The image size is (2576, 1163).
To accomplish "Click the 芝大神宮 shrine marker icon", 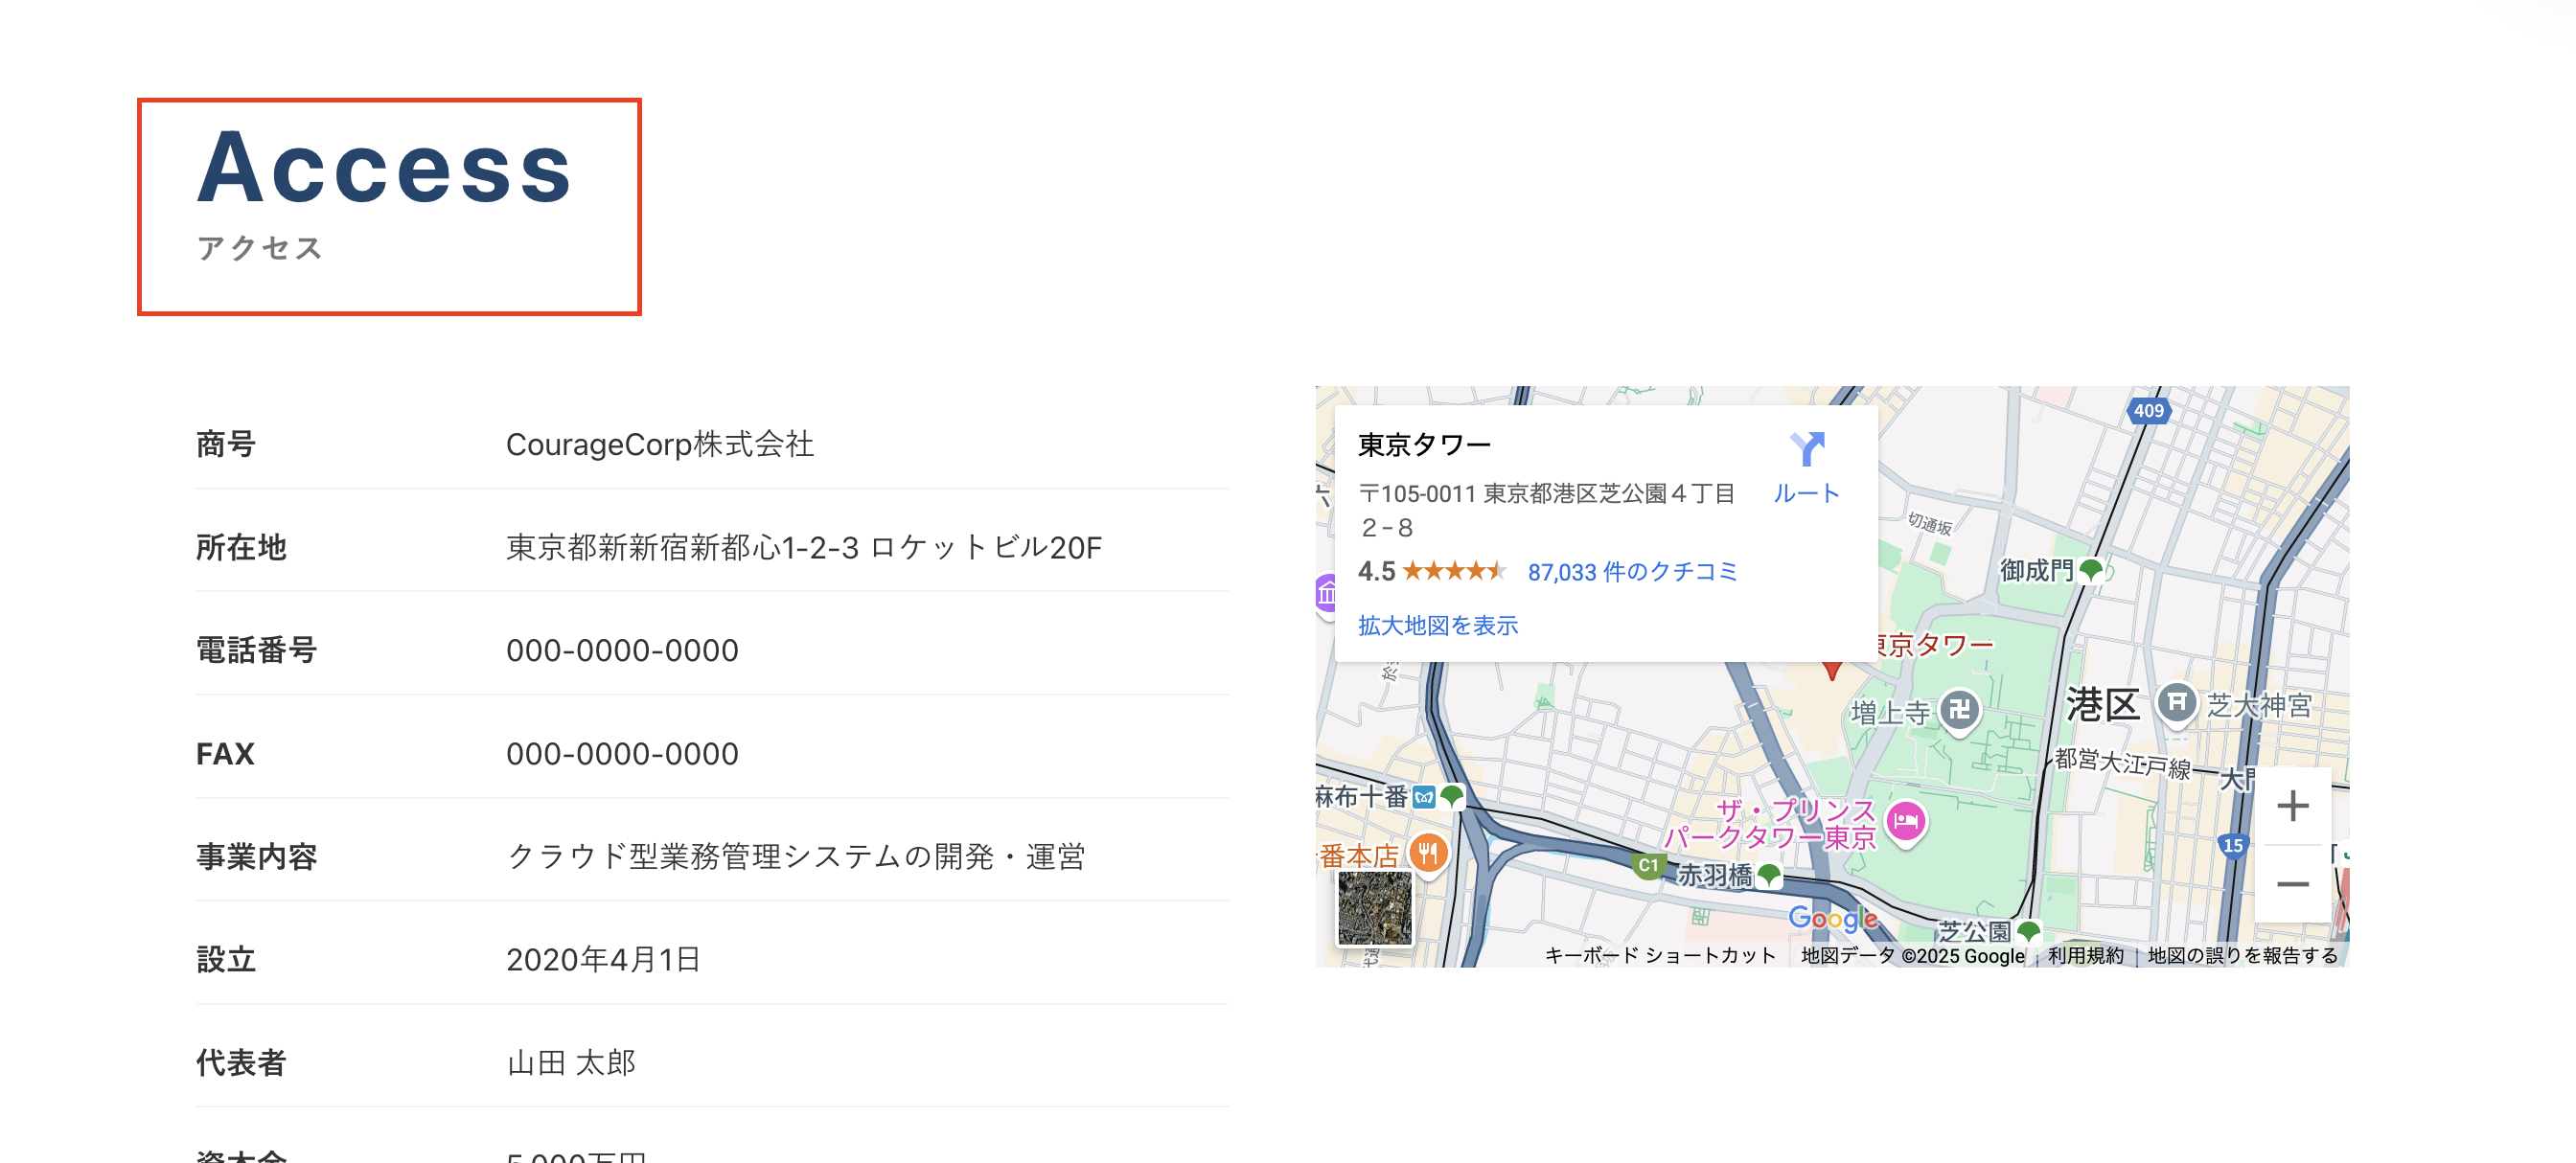I will (2176, 703).
